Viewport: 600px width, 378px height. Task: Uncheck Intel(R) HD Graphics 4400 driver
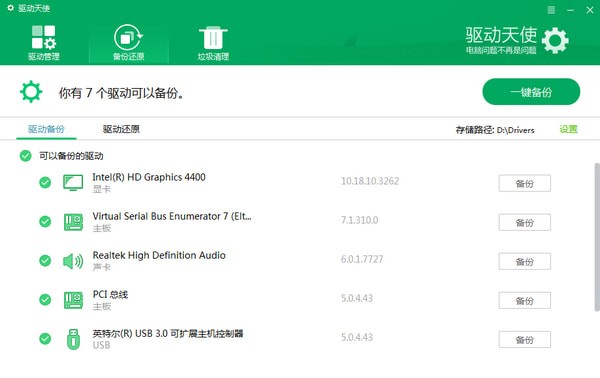(45, 182)
